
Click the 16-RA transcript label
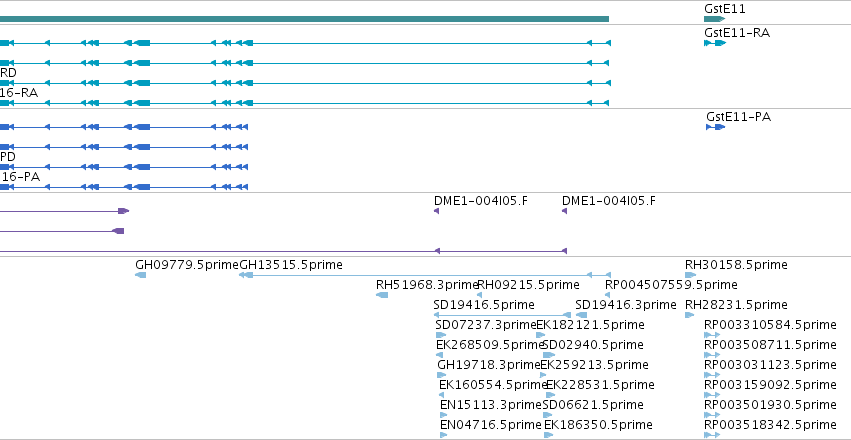(19, 93)
